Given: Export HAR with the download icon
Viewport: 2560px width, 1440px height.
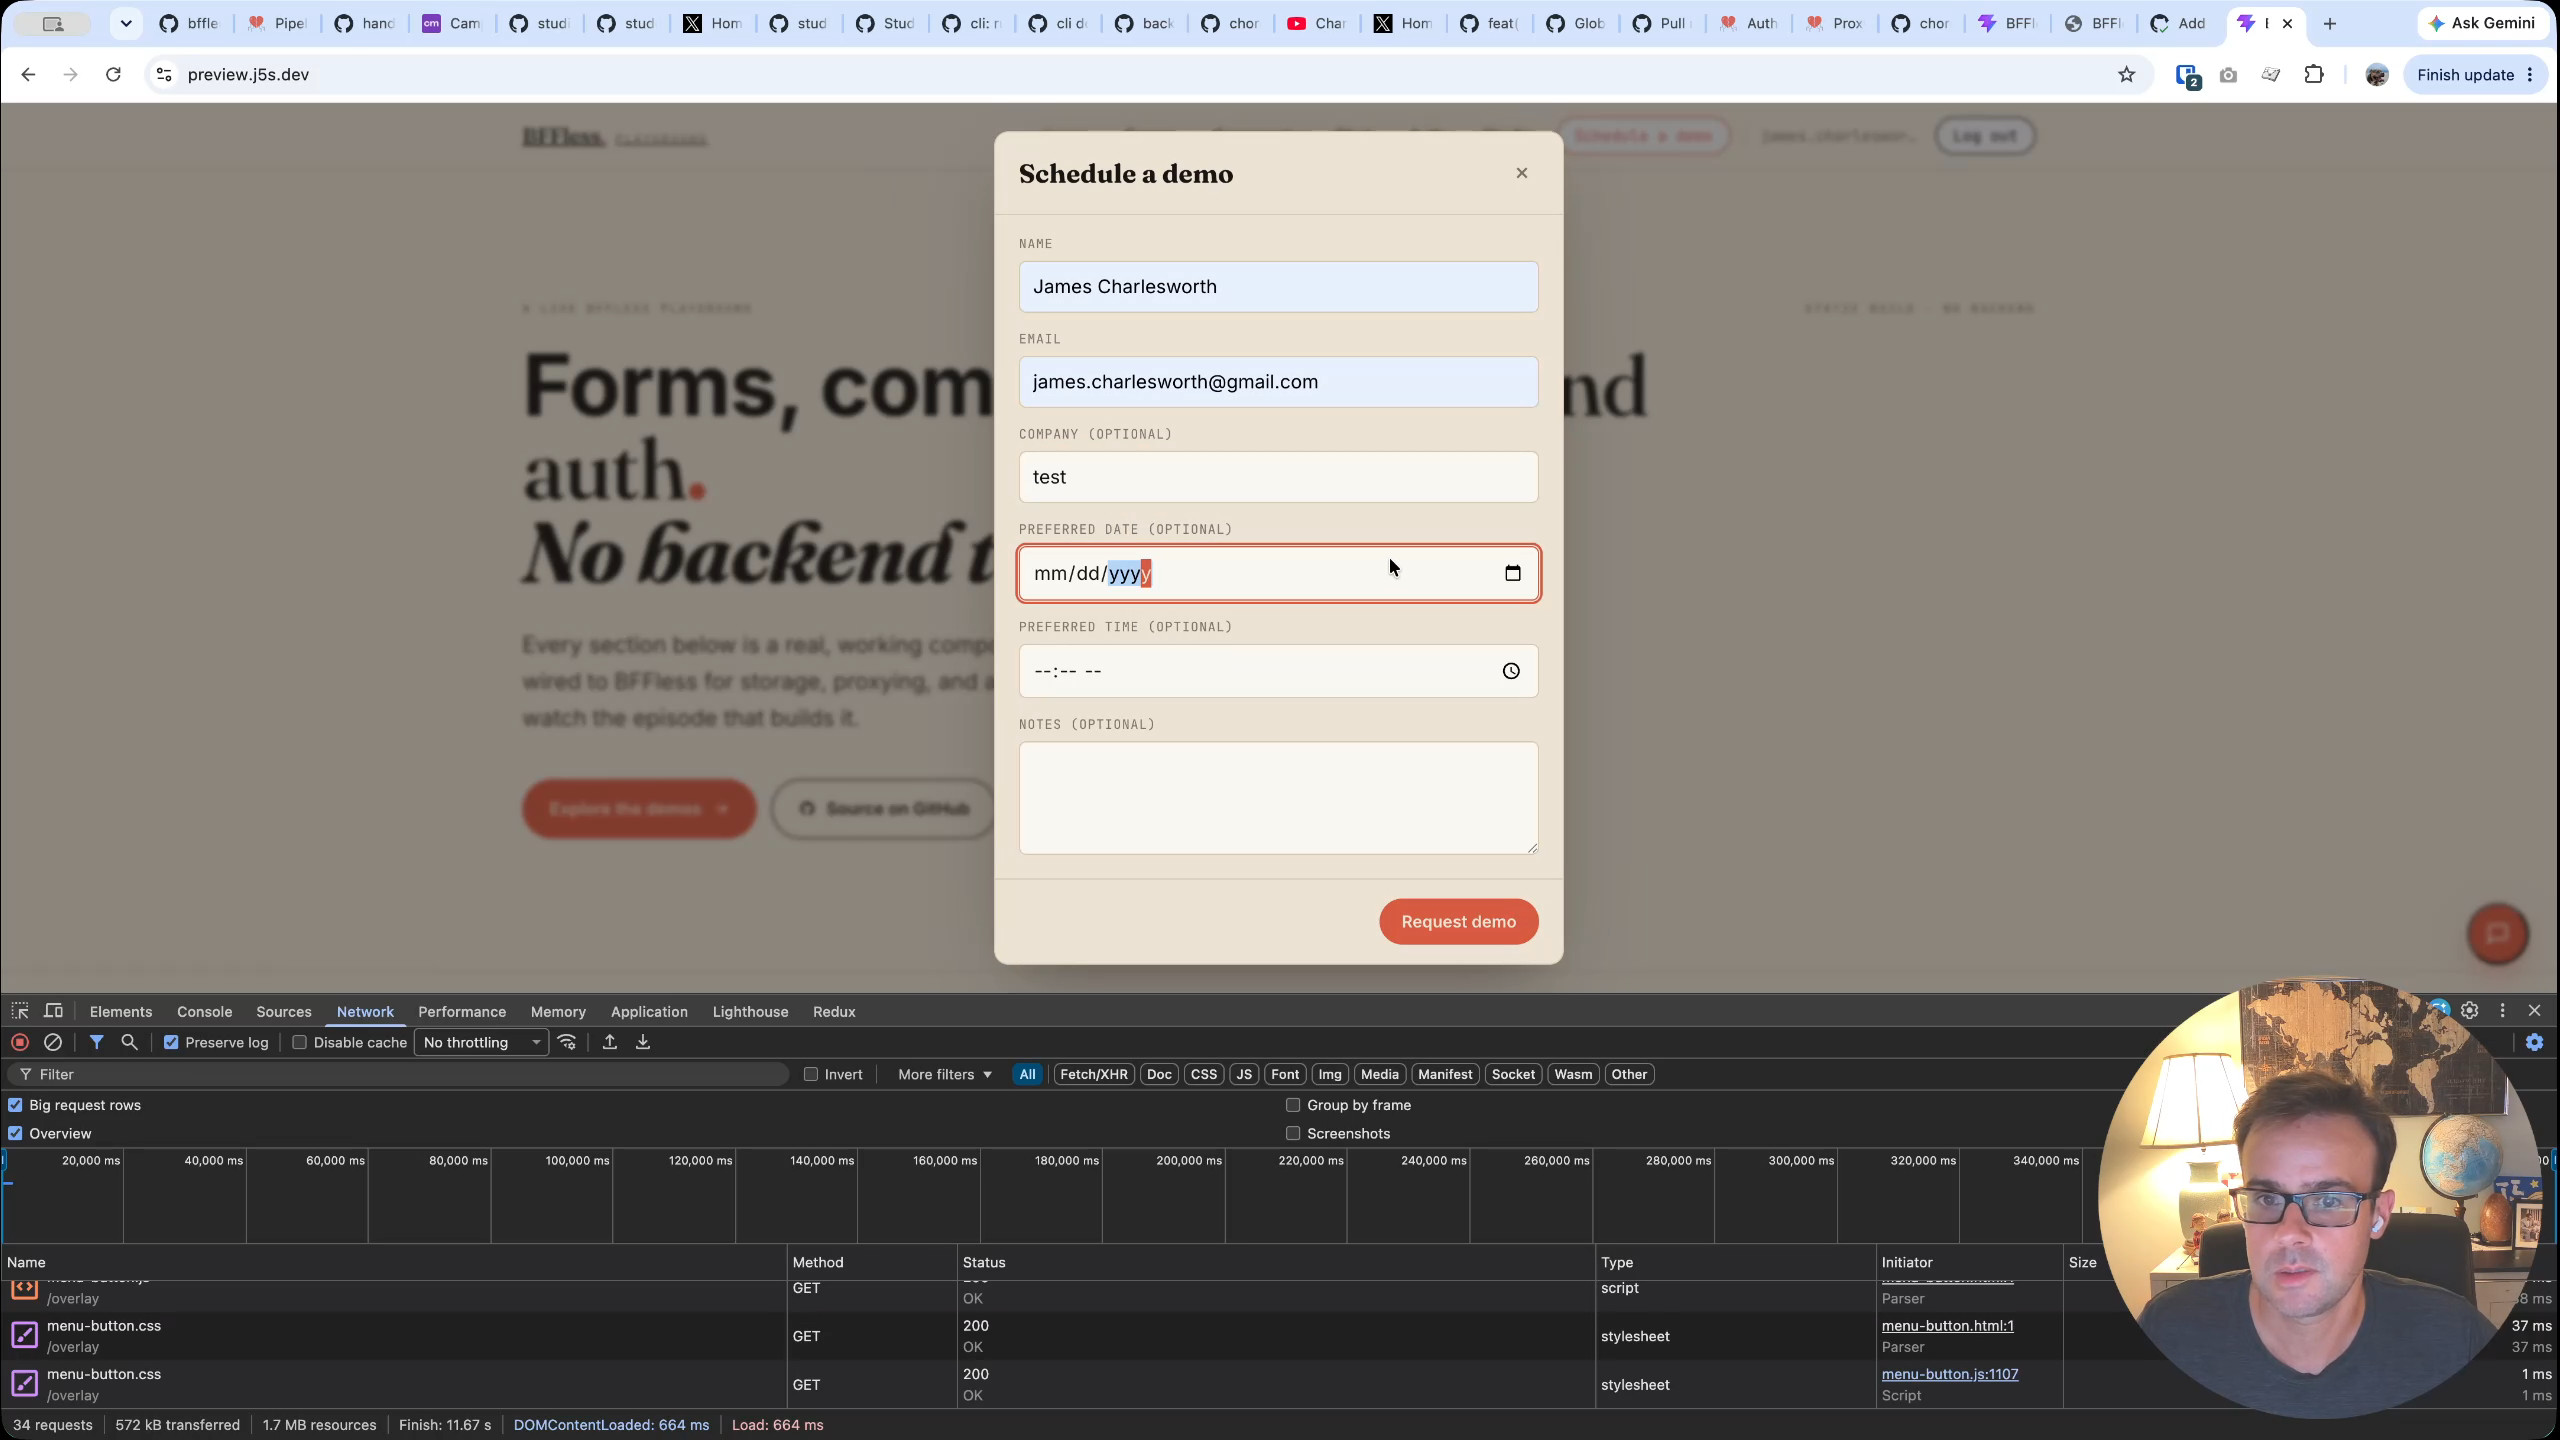Looking at the screenshot, I should point(643,1042).
